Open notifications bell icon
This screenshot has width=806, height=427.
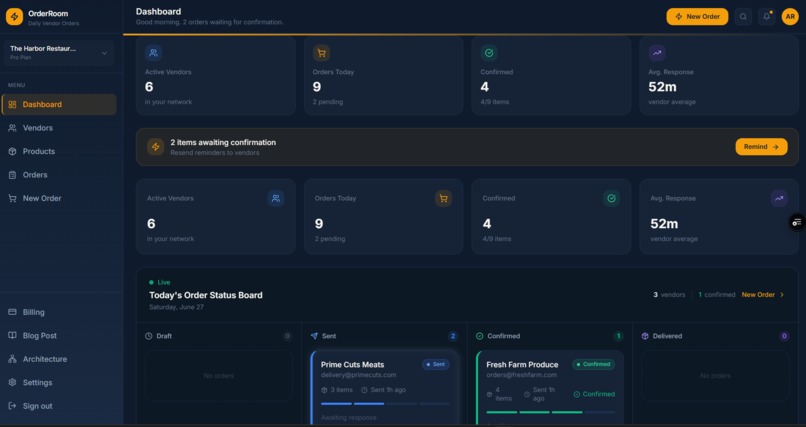[766, 16]
